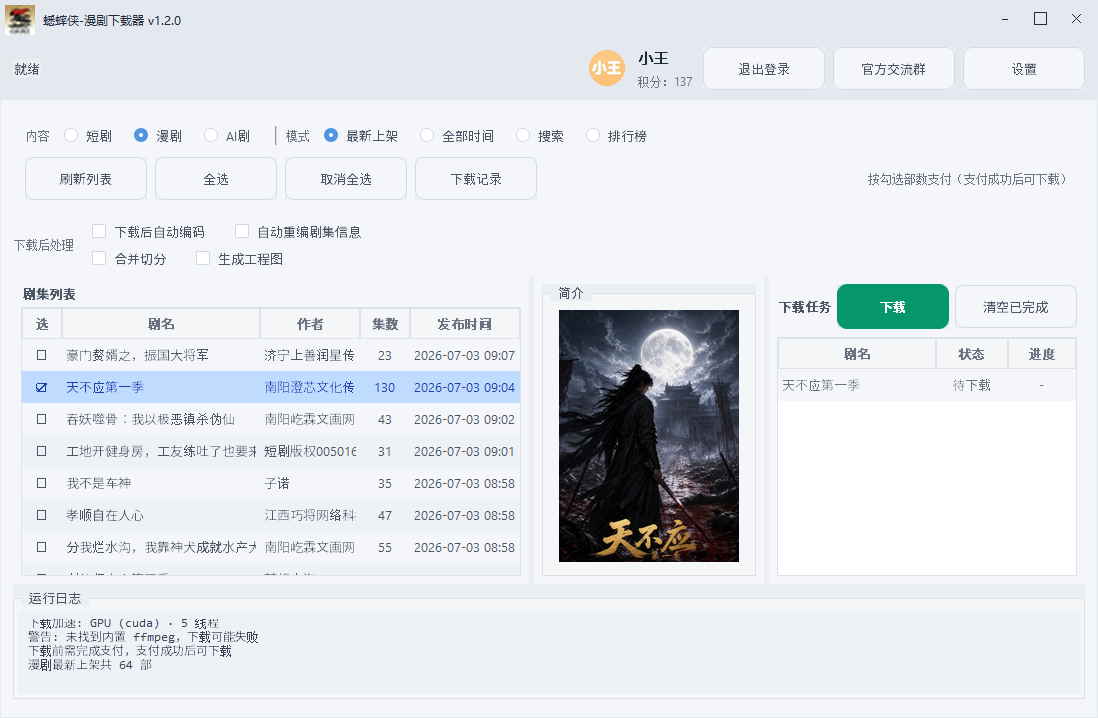Sort by the 集数 column header
The height and width of the screenshot is (718, 1098).
(x=385, y=324)
